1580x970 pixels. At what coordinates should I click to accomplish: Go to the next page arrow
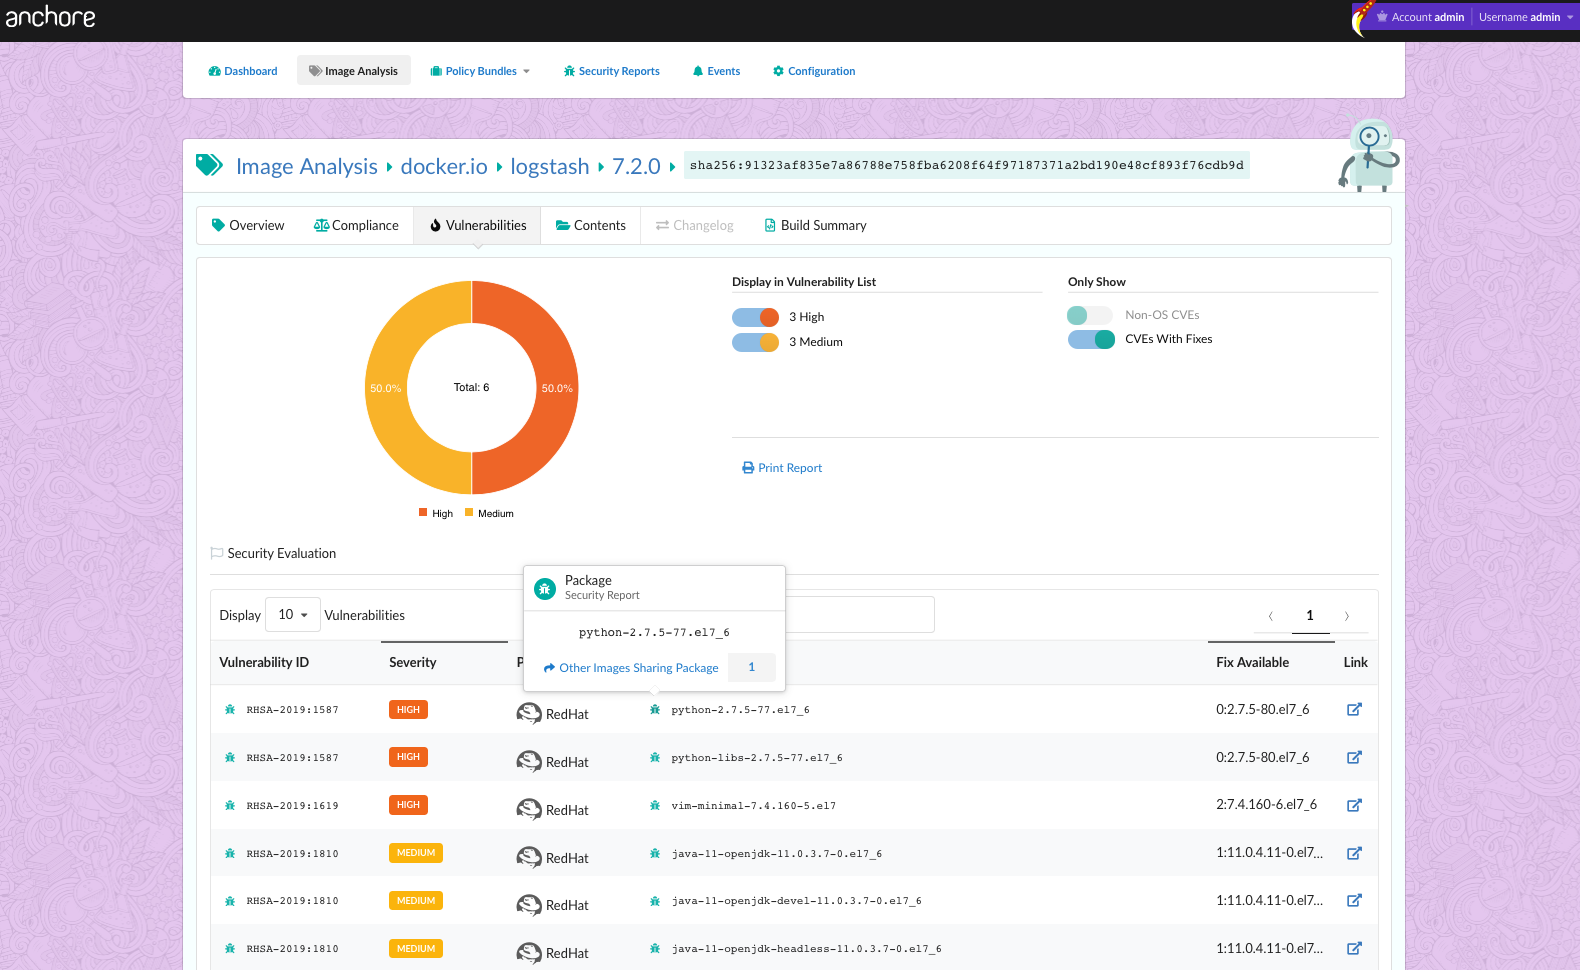(1347, 616)
